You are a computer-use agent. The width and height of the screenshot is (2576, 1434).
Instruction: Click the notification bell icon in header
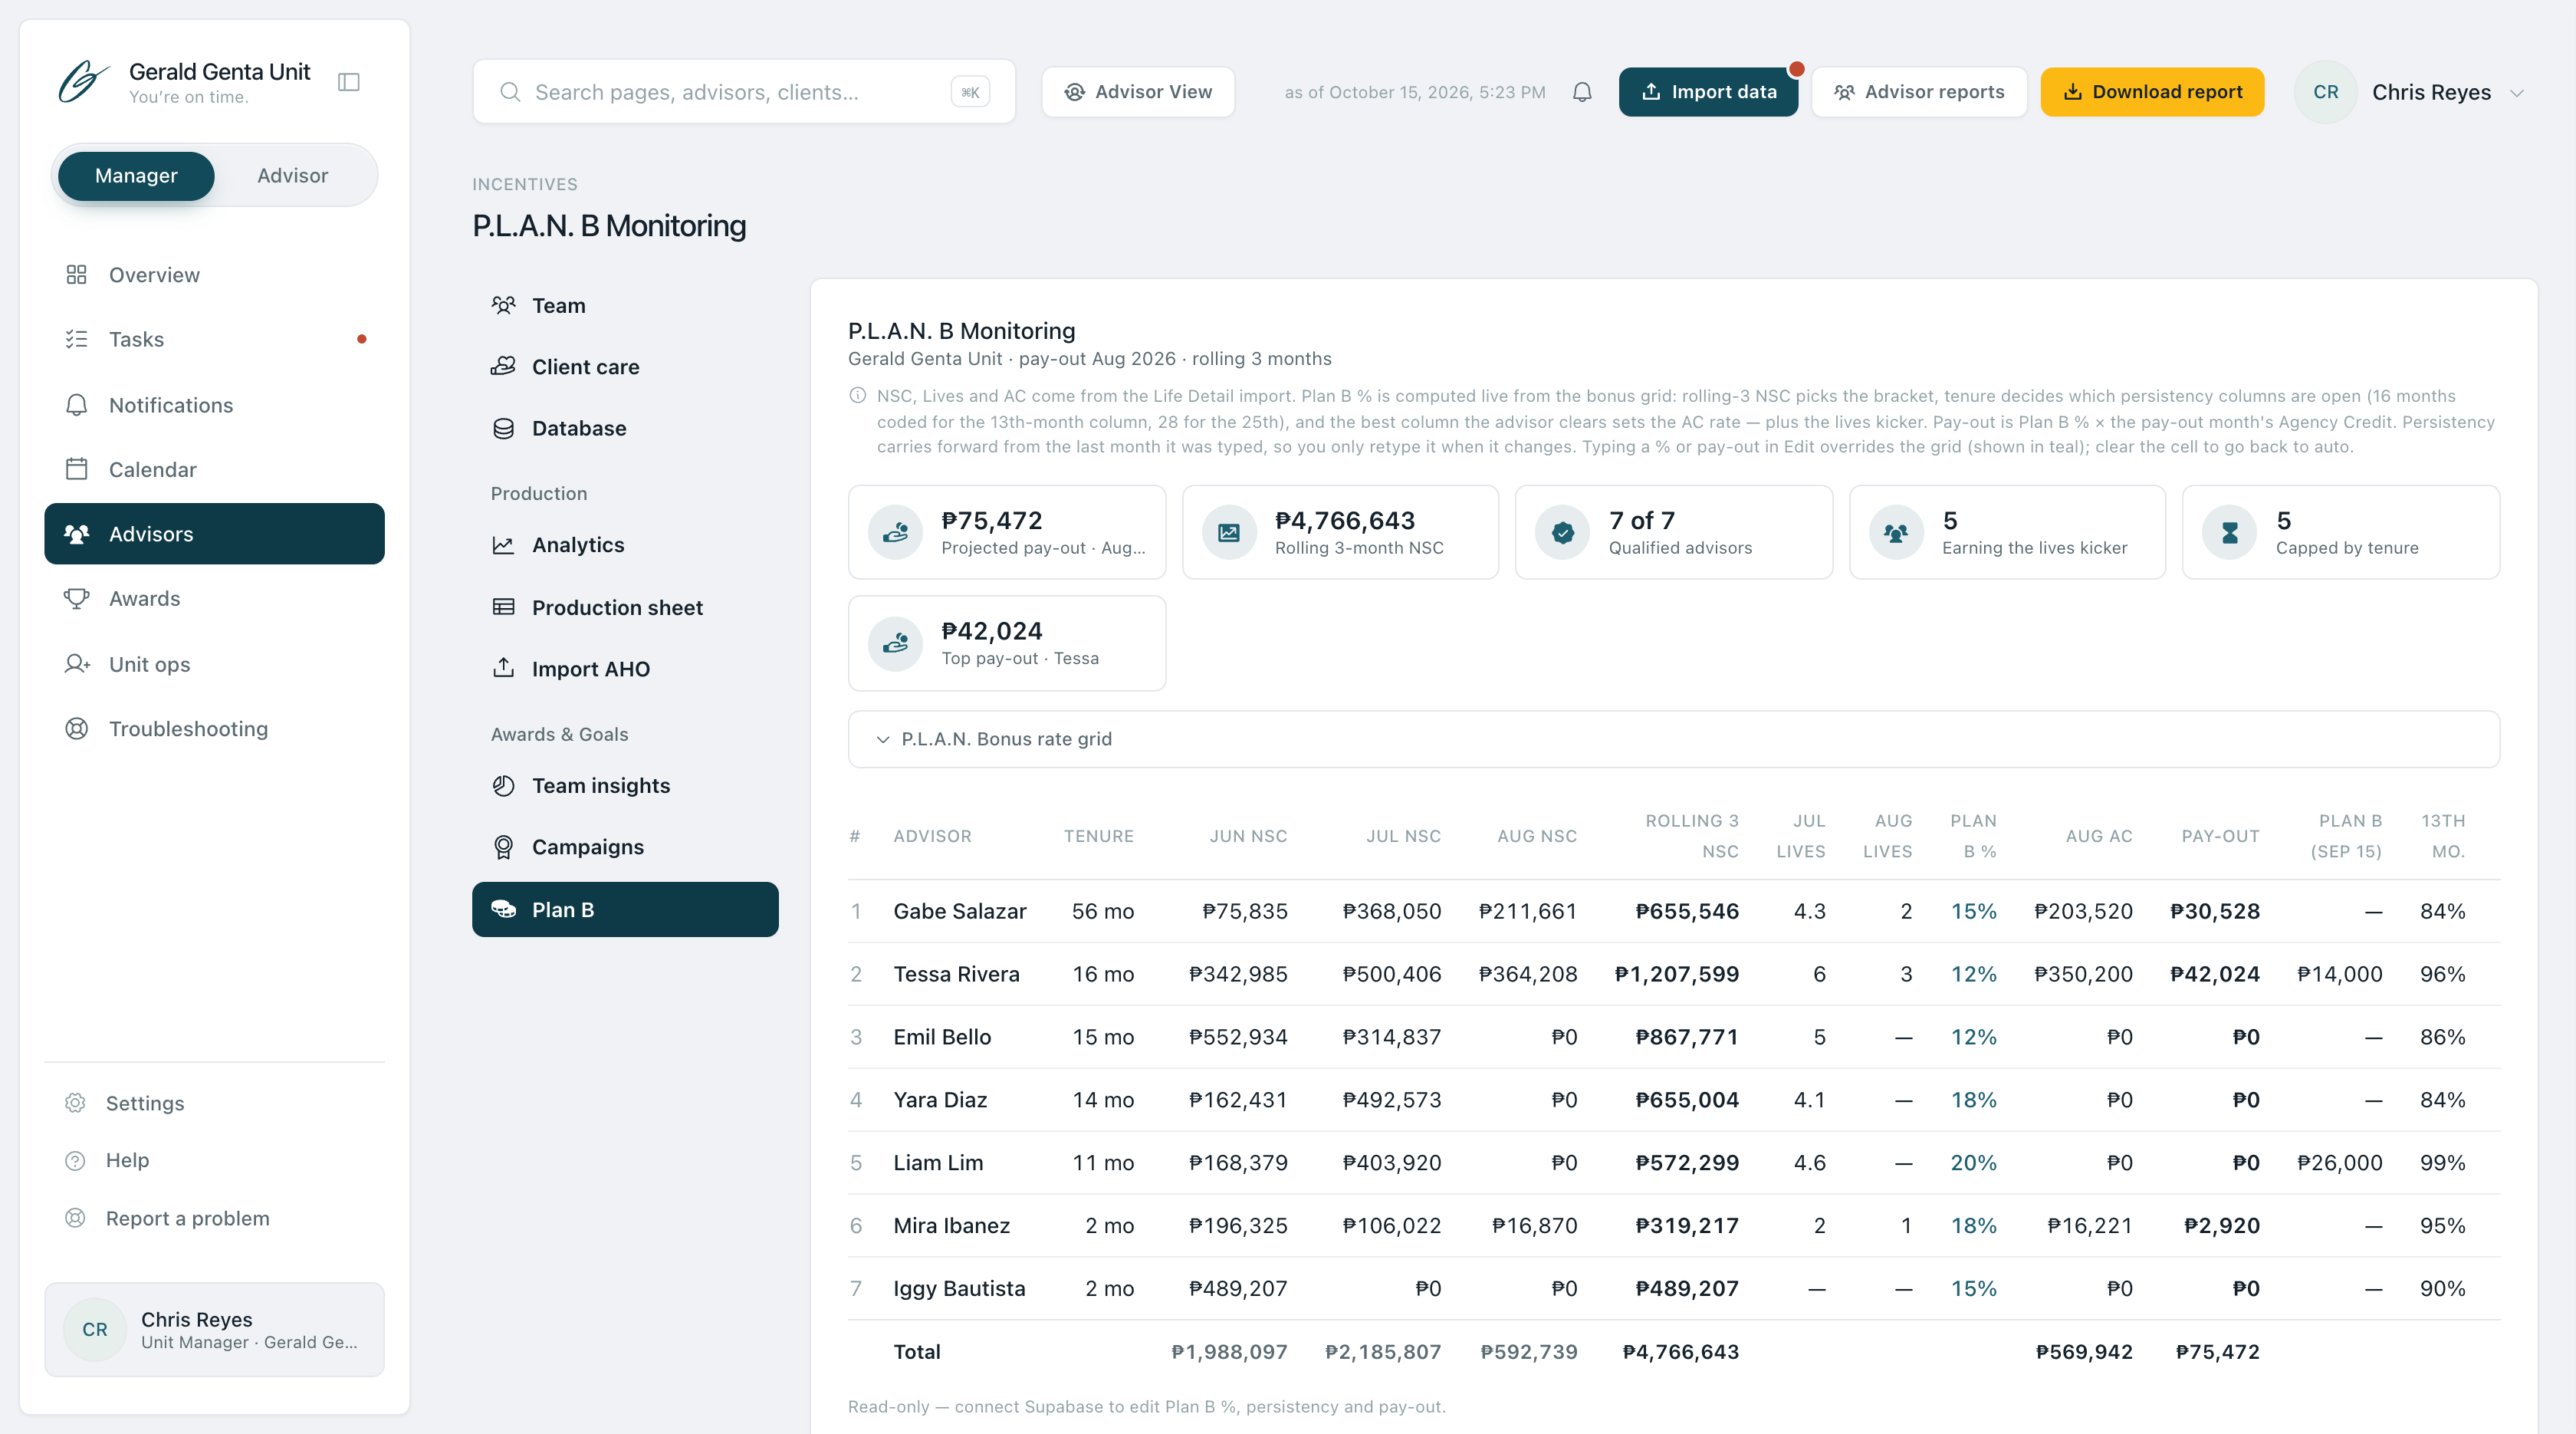point(1582,92)
